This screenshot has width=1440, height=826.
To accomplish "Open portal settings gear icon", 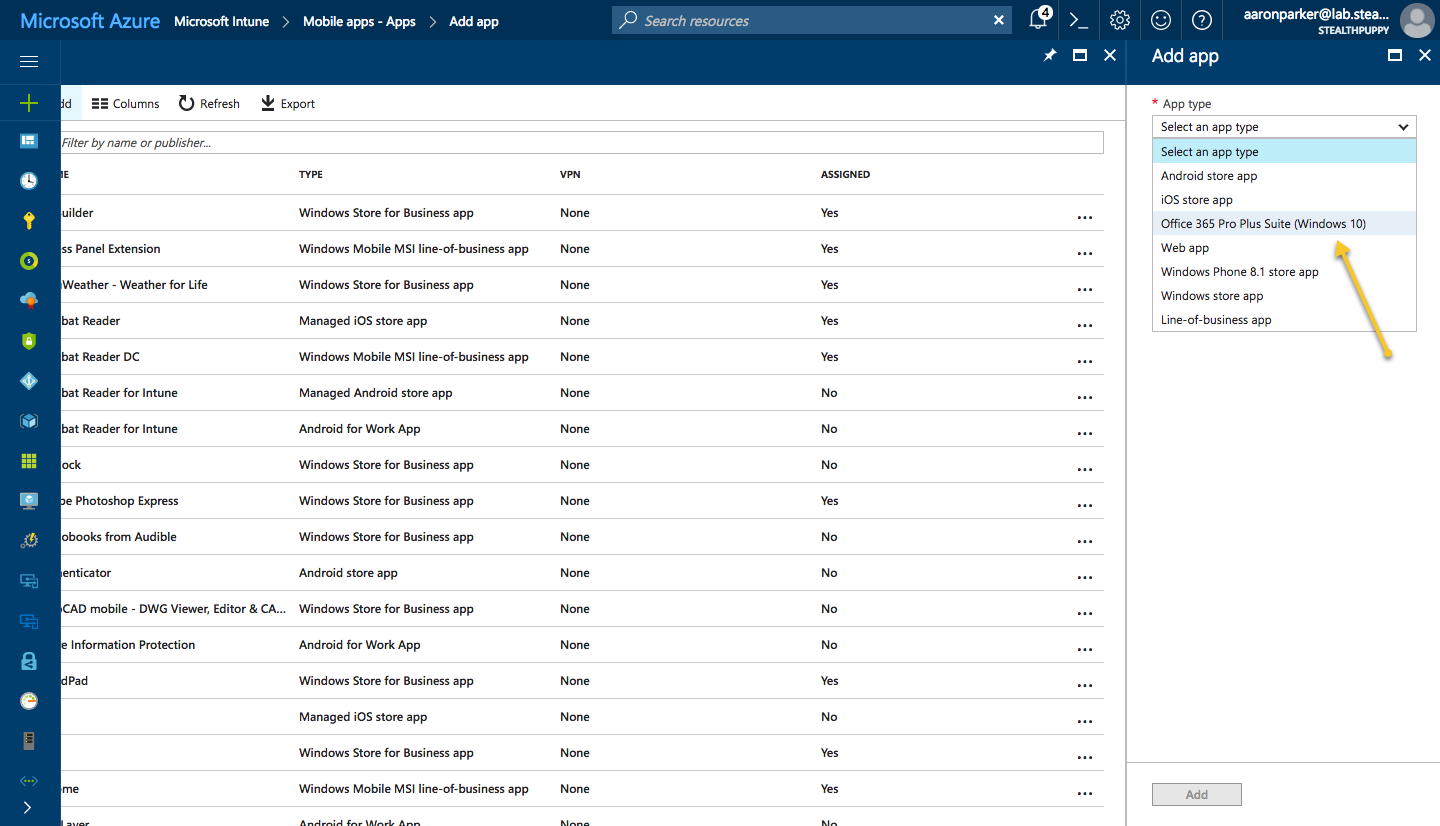I will (1119, 20).
